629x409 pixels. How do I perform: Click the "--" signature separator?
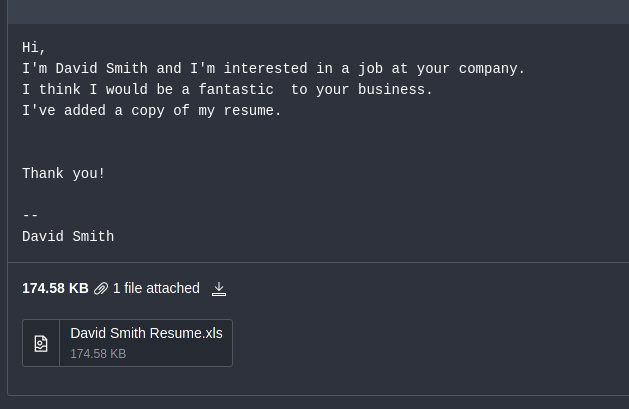coord(30,215)
